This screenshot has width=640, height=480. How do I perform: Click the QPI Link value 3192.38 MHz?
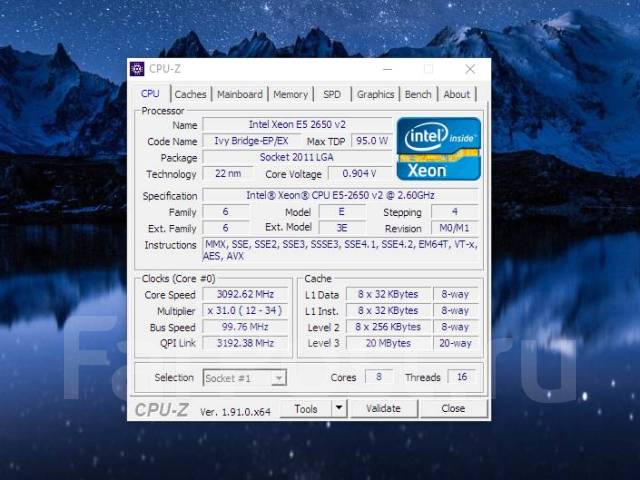(245, 343)
